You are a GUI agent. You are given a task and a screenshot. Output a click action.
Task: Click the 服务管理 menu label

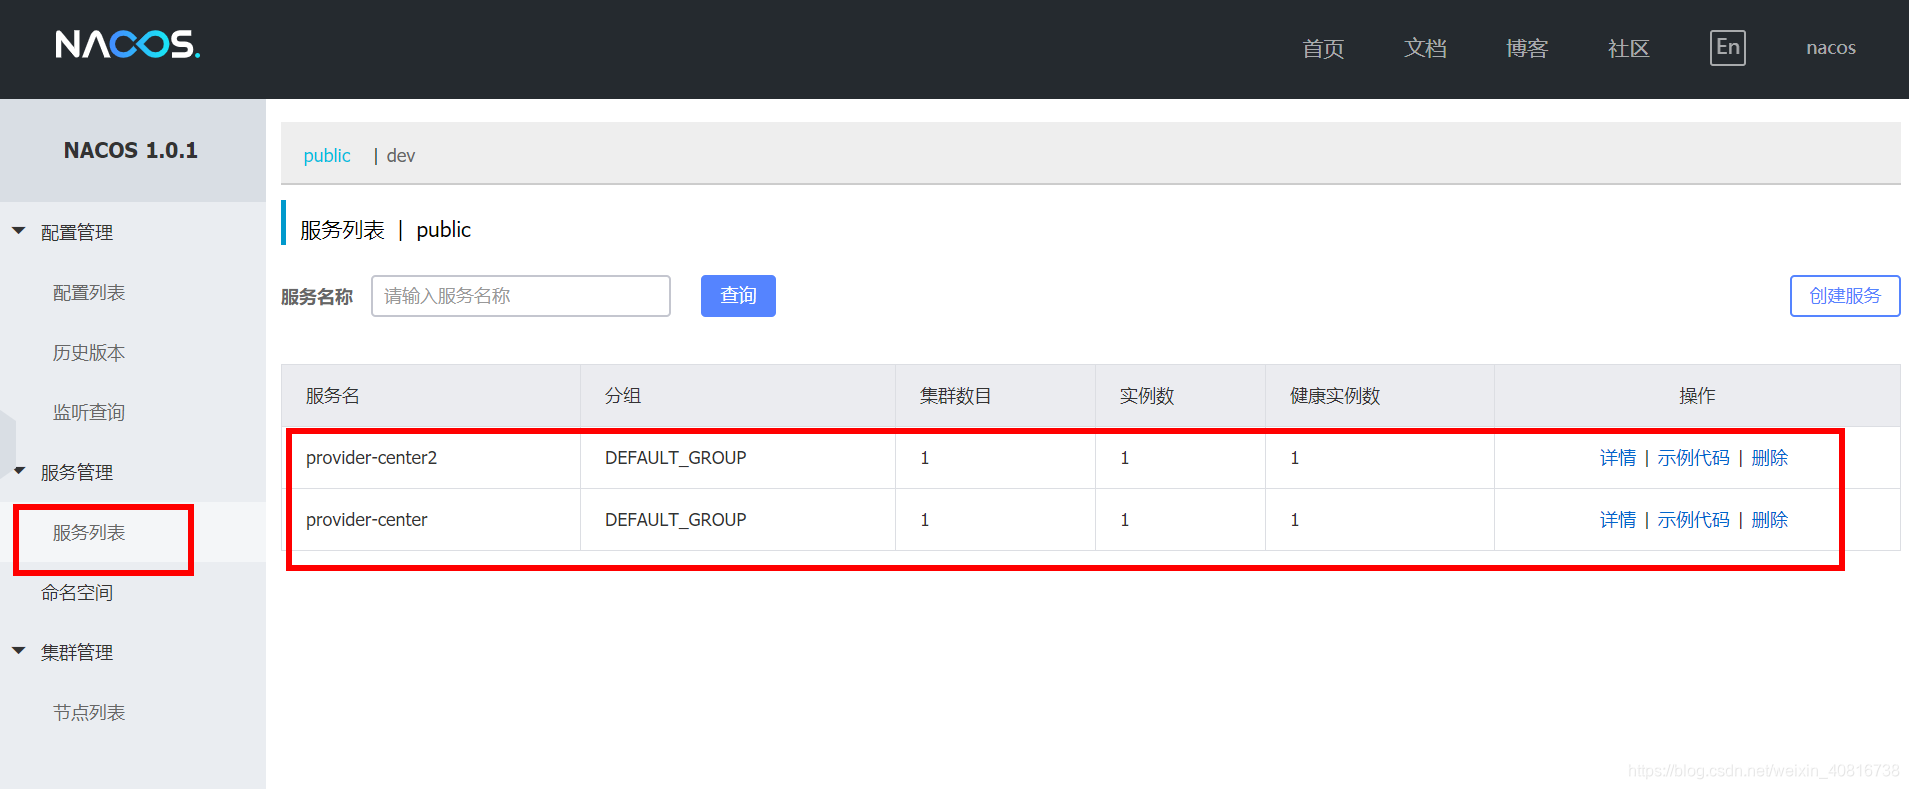click(x=77, y=472)
